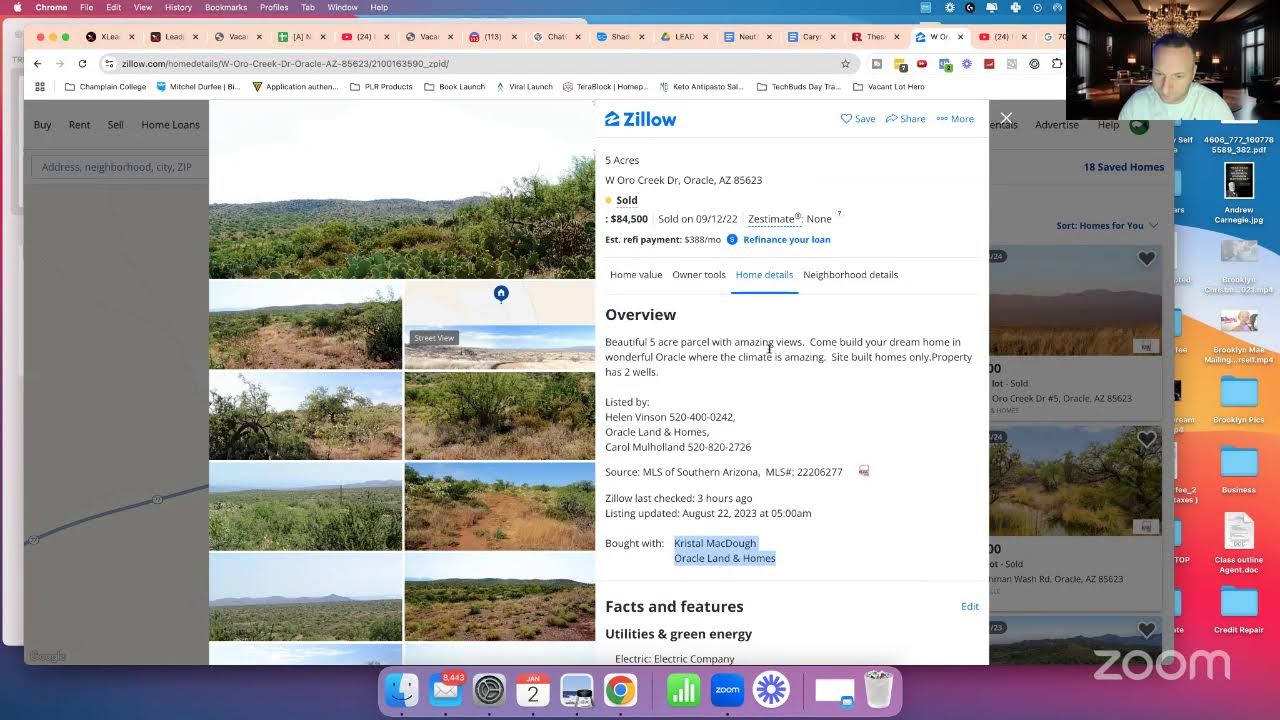This screenshot has height=720, width=1280.
Task: Open the Street View map thumbnail
Action: tap(500, 326)
